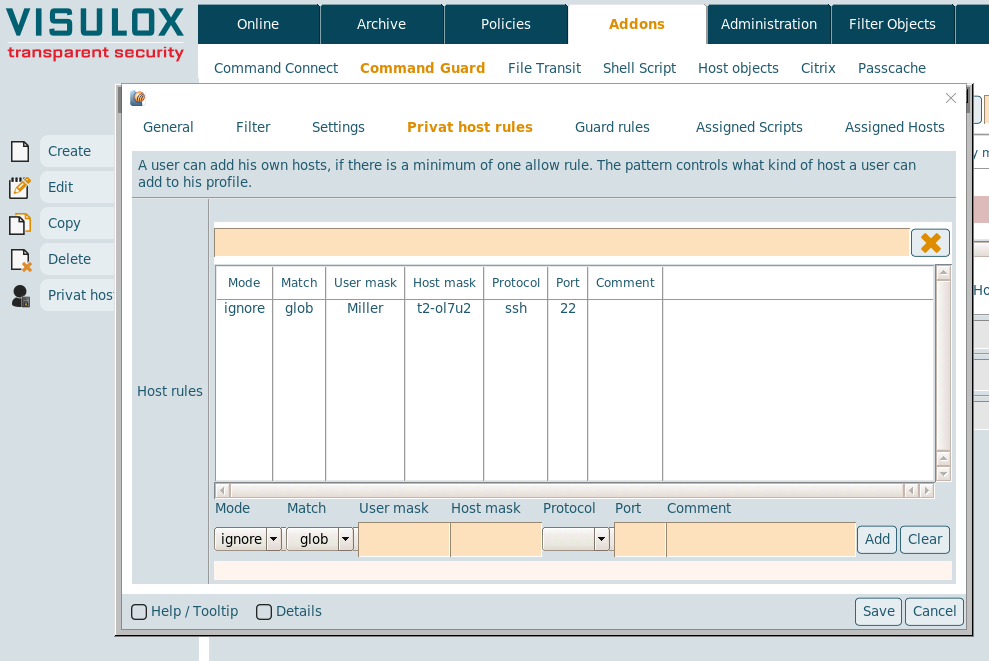Expand the Match dropdown showing glob
Screen dimensions: 989x661
point(320,540)
